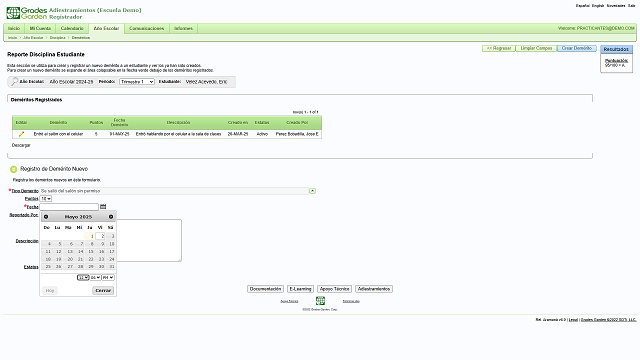Open the footer Adiestramientos button
Image resolution: width=640 pixels, height=360 pixels.
point(374,289)
